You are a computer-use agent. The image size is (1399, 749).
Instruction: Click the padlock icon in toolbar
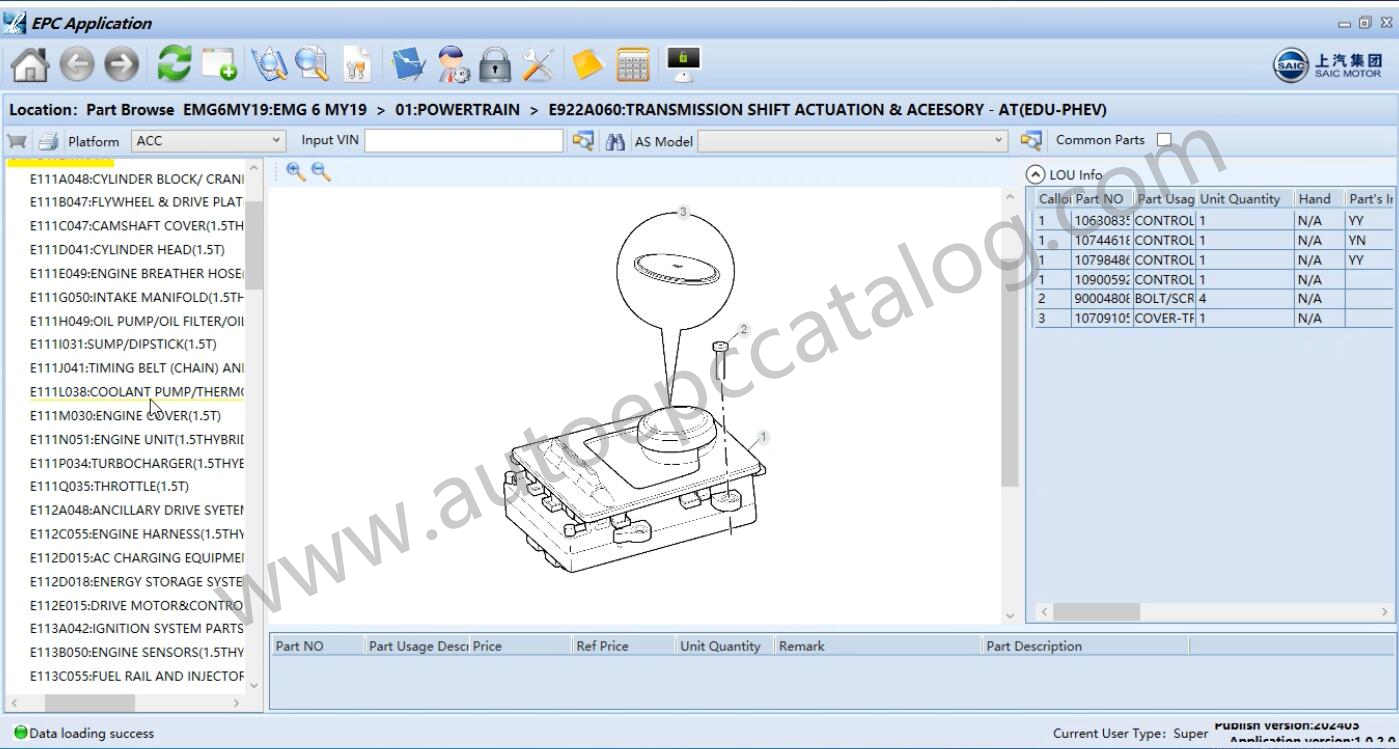tap(494, 66)
